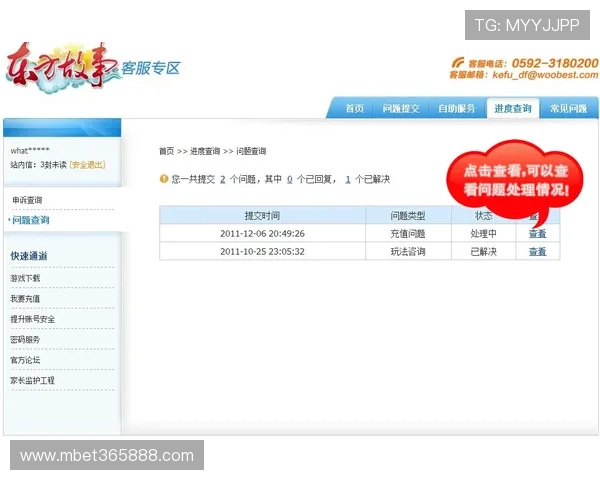Go to the 常见问题 tab
Image resolution: width=600 pixels, height=480 pixels.
coord(569,109)
